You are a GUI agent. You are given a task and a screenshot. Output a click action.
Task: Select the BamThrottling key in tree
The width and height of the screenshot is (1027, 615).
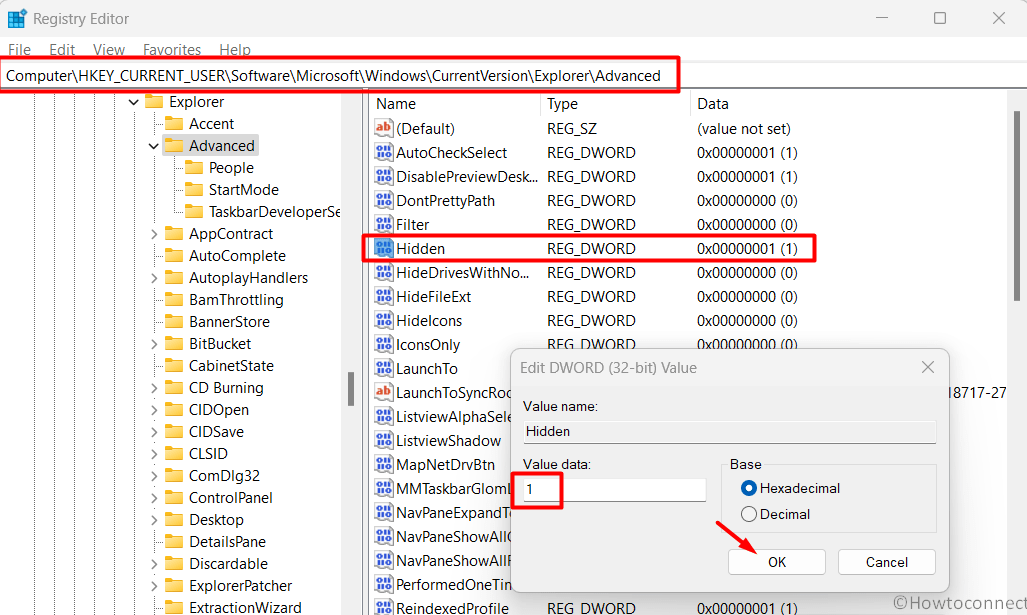click(236, 300)
